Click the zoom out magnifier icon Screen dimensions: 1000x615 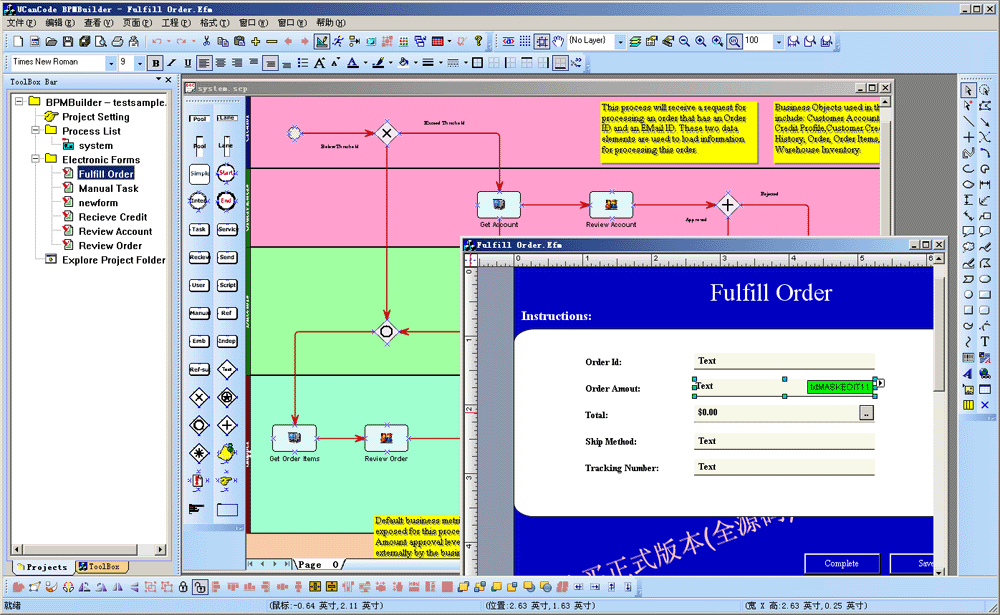point(685,42)
